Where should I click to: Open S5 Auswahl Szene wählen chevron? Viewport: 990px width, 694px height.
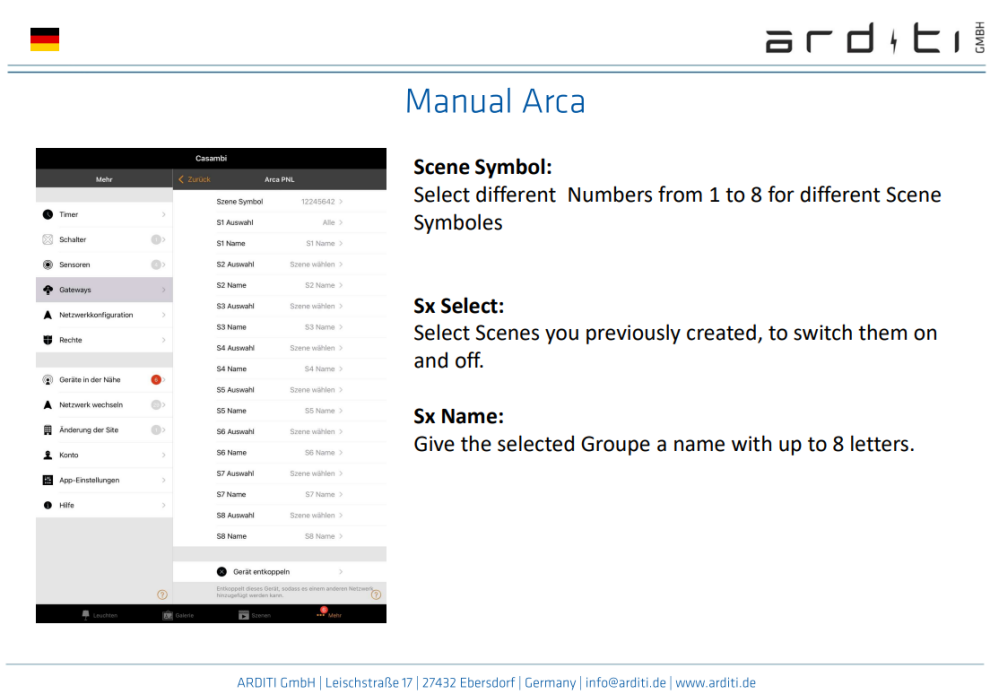click(x=341, y=390)
